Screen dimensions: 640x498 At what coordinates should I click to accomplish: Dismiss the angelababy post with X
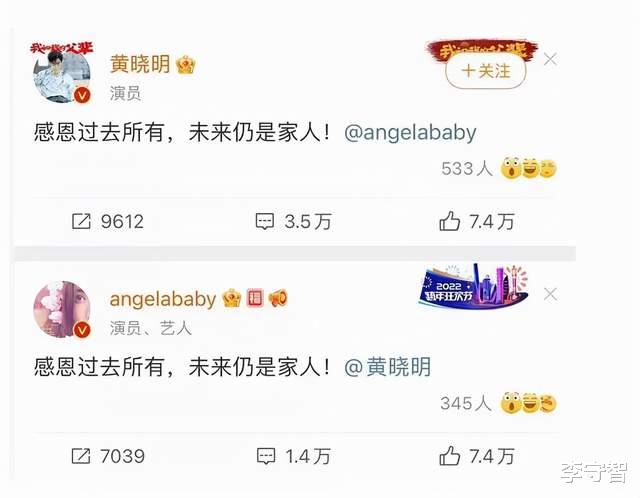pyautogui.click(x=550, y=294)
